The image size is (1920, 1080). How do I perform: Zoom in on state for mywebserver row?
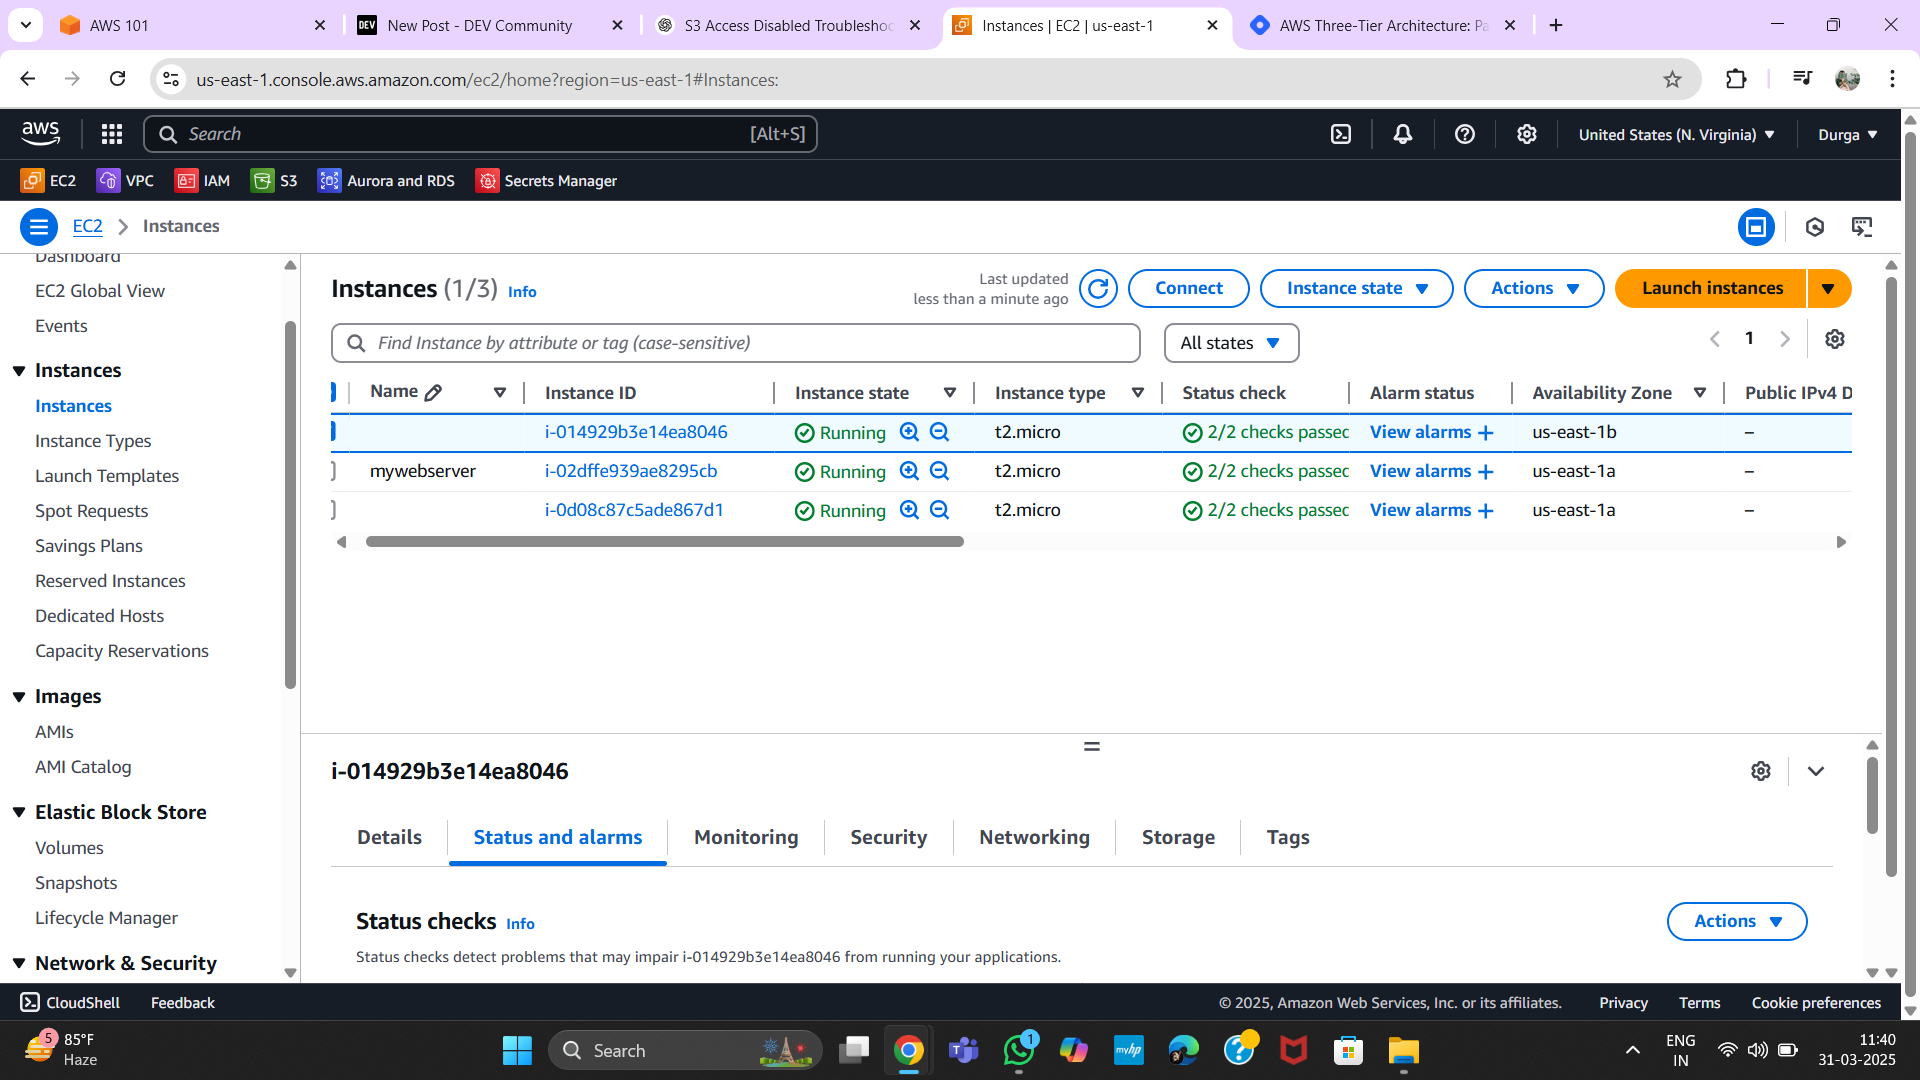tap(909, 471)
